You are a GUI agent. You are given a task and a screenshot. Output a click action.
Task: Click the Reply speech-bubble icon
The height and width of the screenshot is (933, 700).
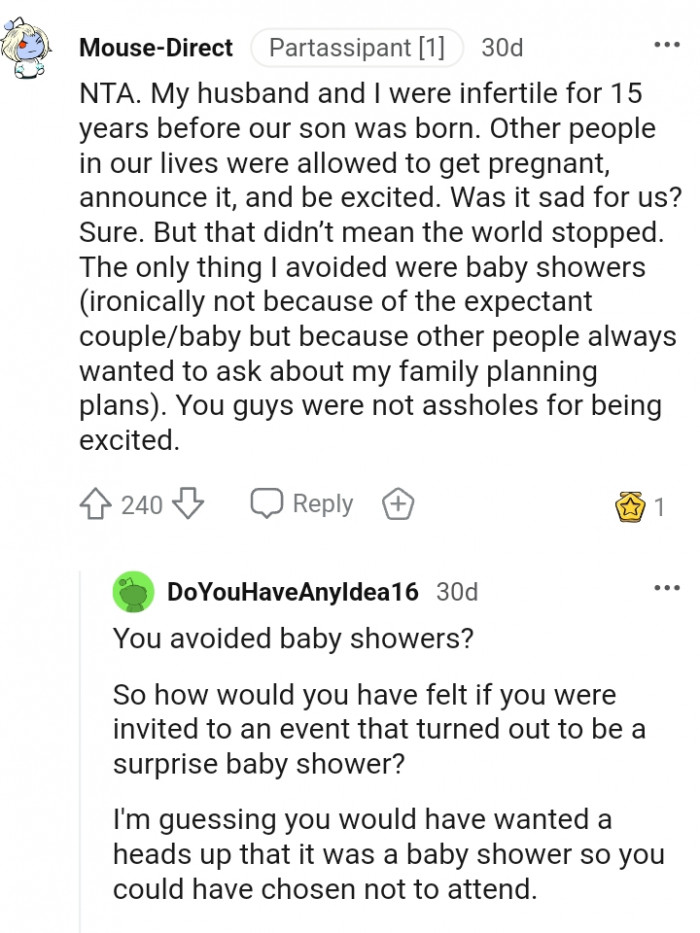(x=266, y=504)
